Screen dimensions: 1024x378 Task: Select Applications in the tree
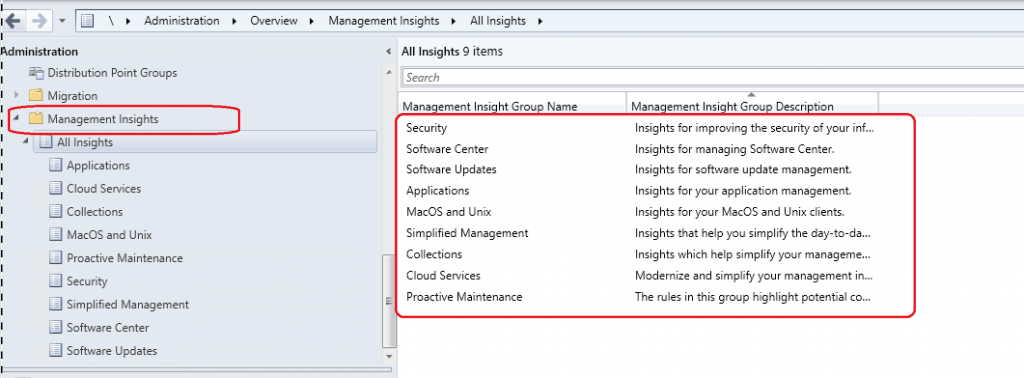pyautogui.click(x=98, y=166)
